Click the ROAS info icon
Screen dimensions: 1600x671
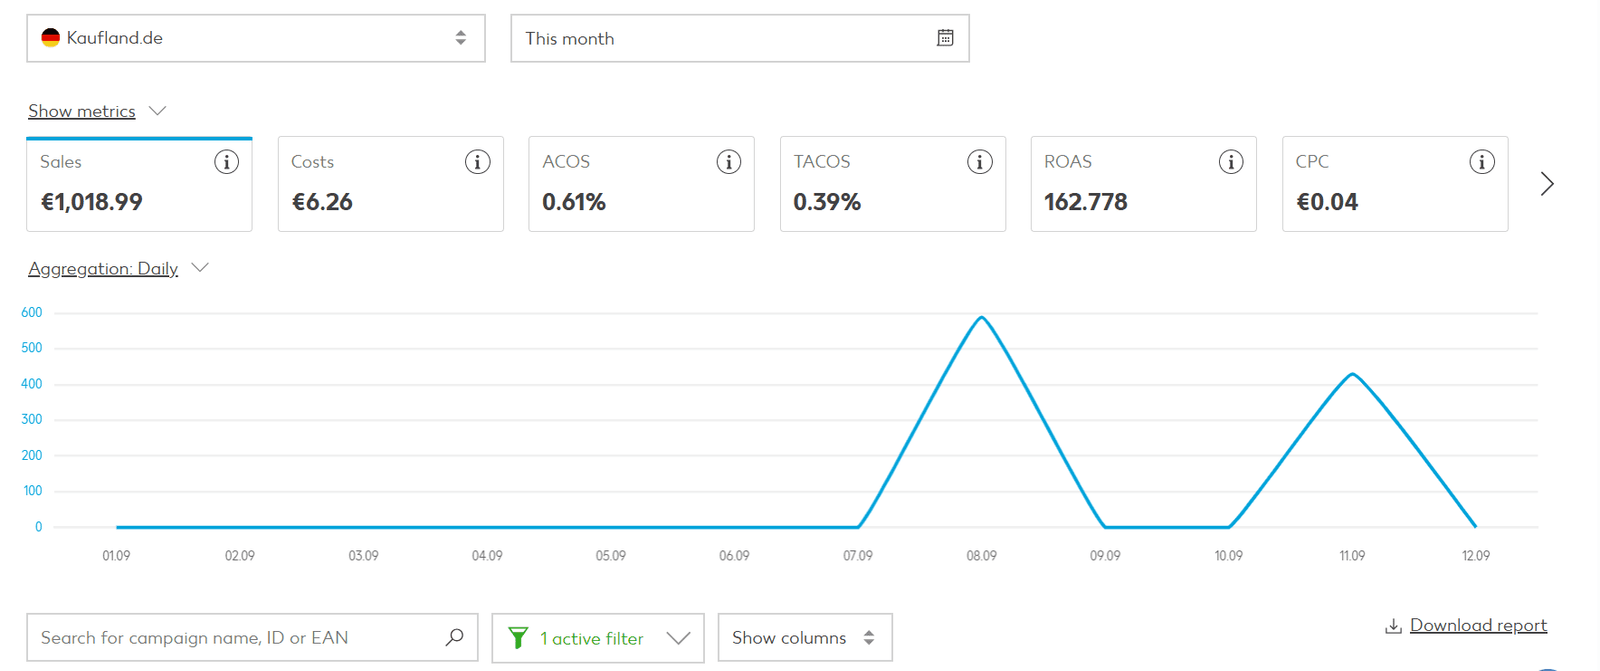point(1231,162)
